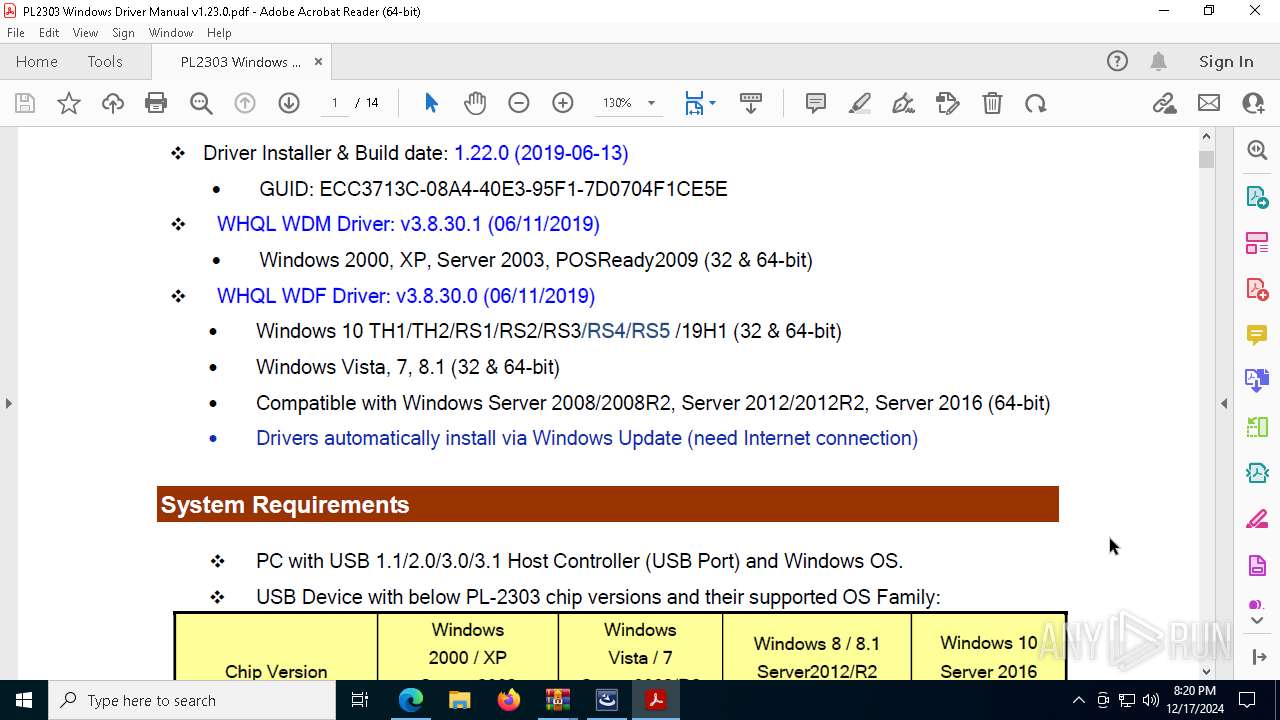Add a comment note

(816, 103)
